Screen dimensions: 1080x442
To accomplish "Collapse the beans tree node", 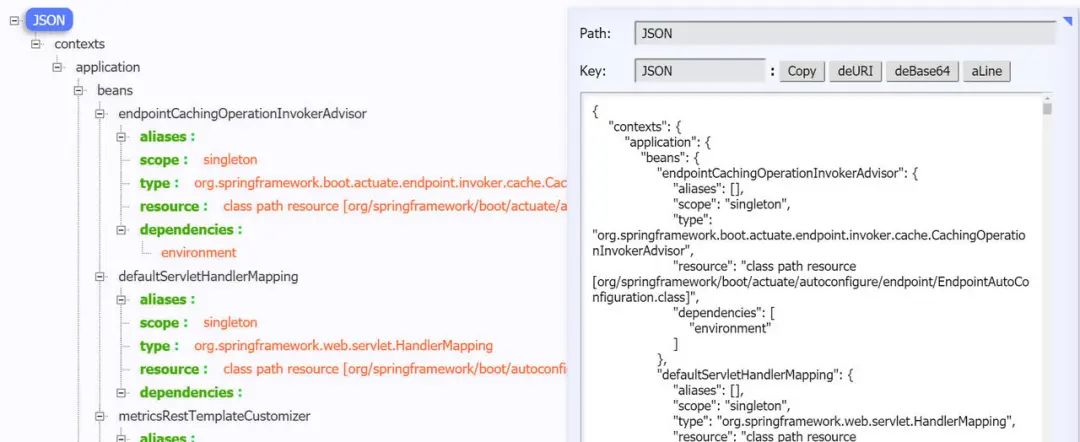I will coord(79,90).
